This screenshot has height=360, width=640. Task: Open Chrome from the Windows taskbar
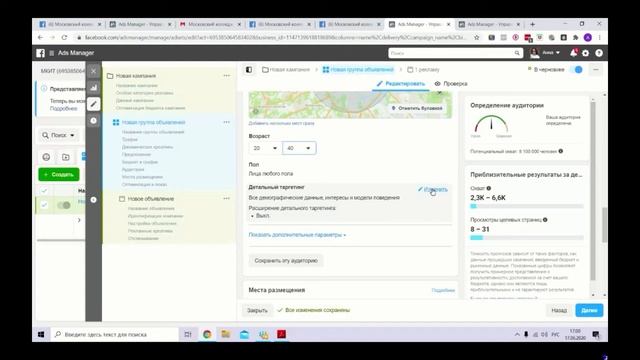(x=207, y=334)
